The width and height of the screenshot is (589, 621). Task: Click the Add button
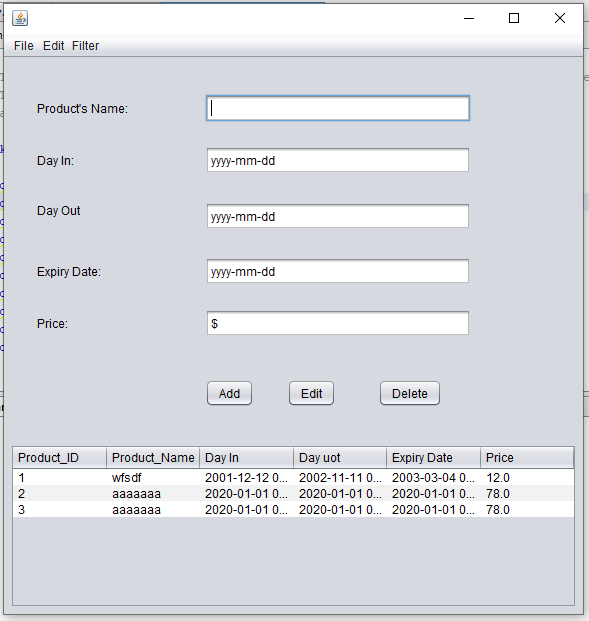tap(229, 393)
